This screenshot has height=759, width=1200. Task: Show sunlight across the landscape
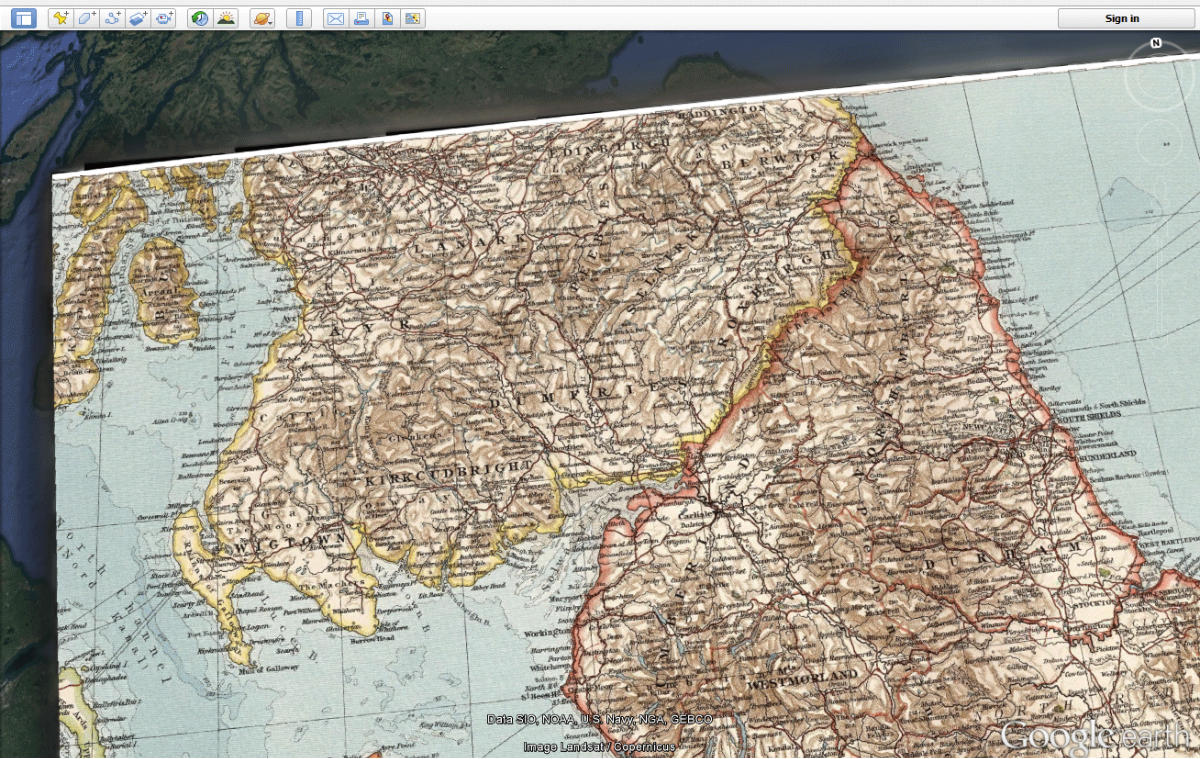coord(226,18)
